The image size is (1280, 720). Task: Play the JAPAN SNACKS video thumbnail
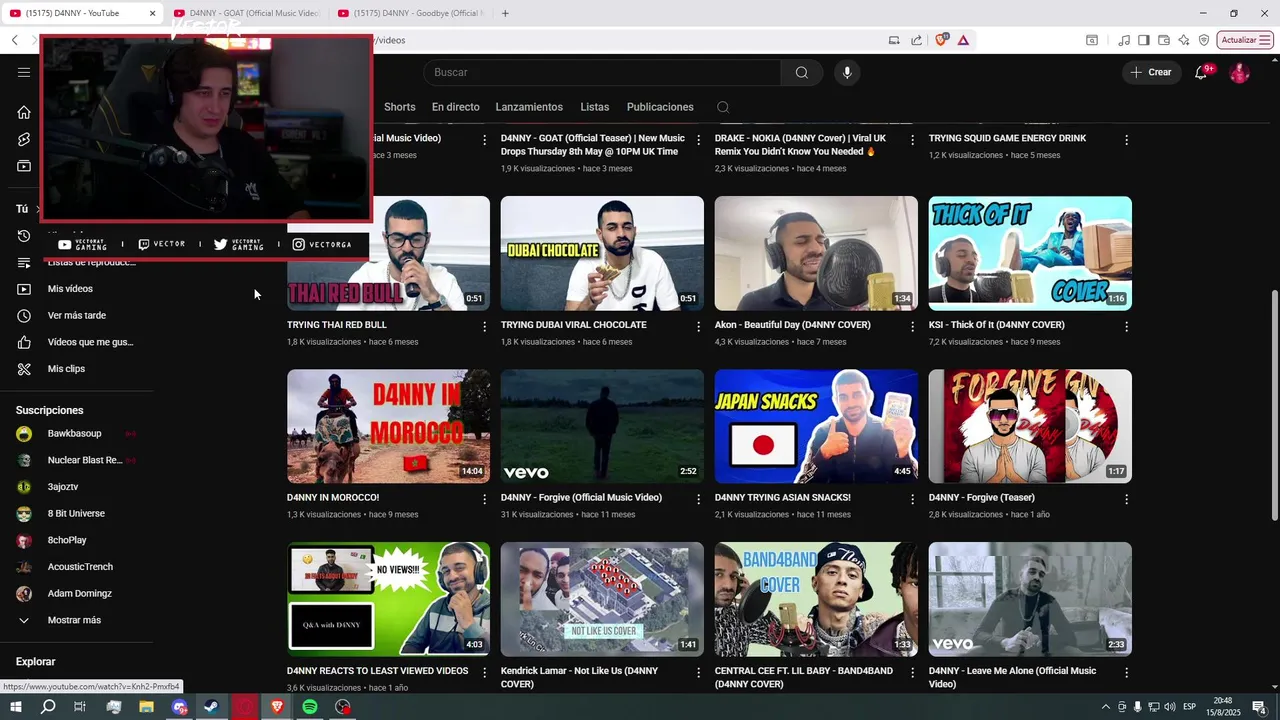click(816, 426)
